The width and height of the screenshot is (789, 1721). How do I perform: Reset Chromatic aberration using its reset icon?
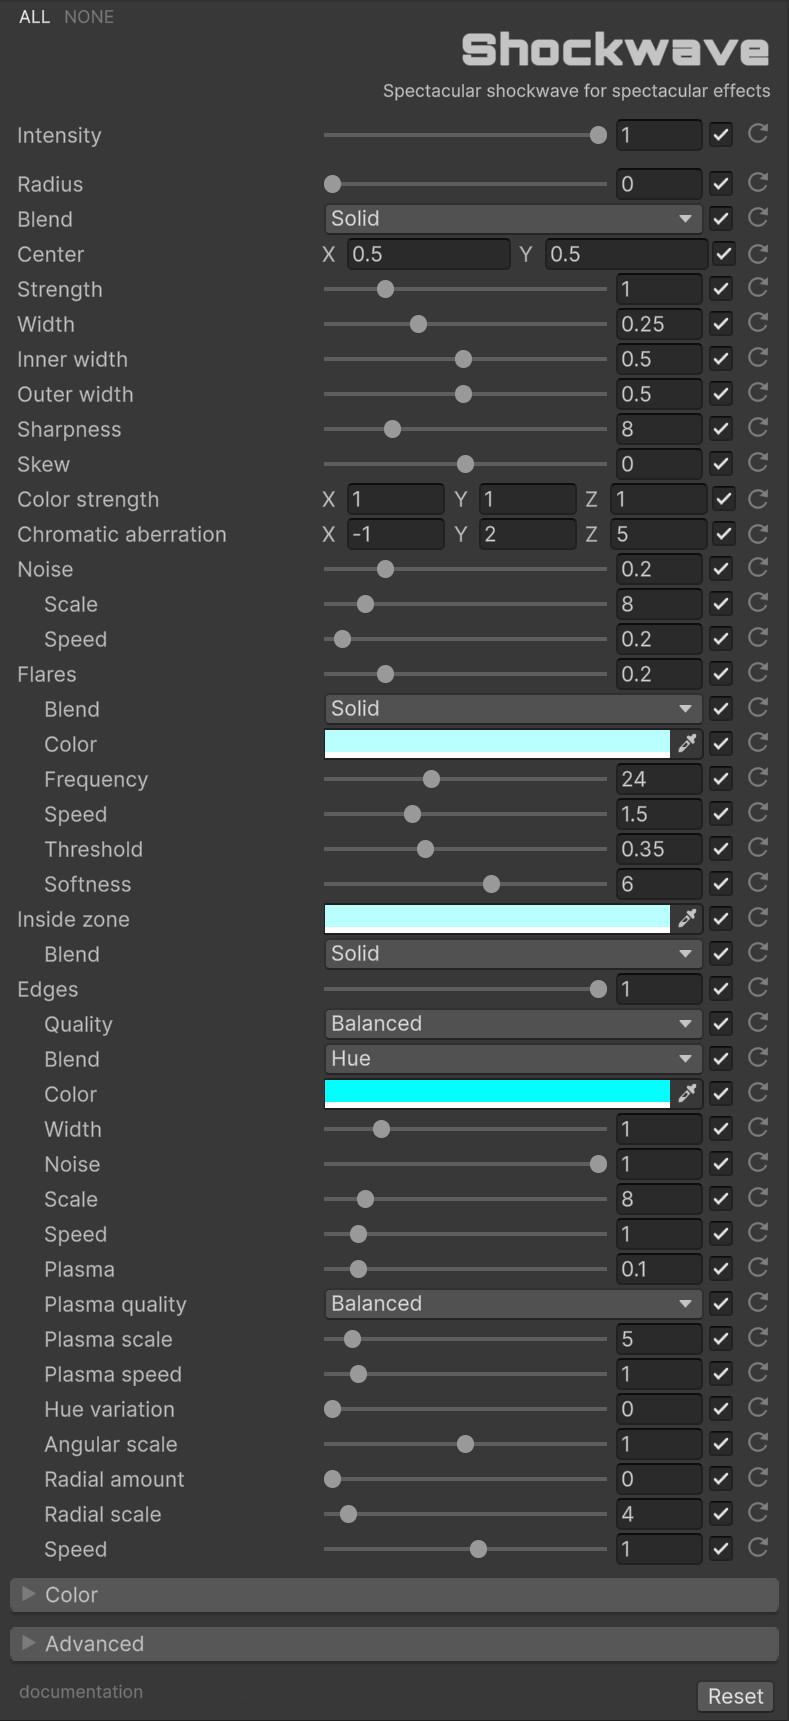click(758, 533)
